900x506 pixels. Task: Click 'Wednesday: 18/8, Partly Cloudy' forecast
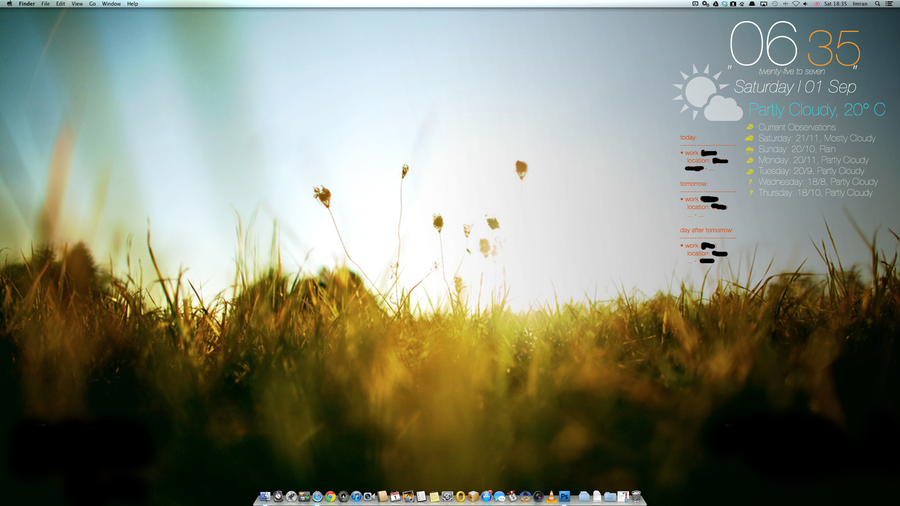coord(818,182)
